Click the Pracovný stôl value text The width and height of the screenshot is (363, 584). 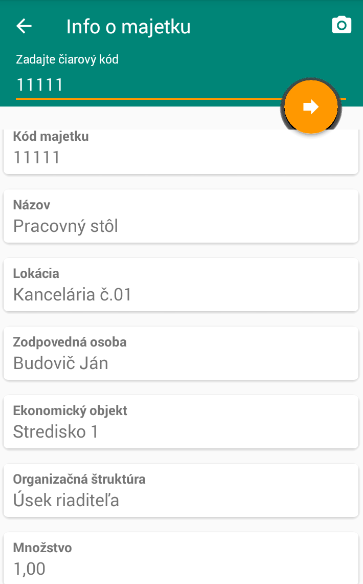66,226
